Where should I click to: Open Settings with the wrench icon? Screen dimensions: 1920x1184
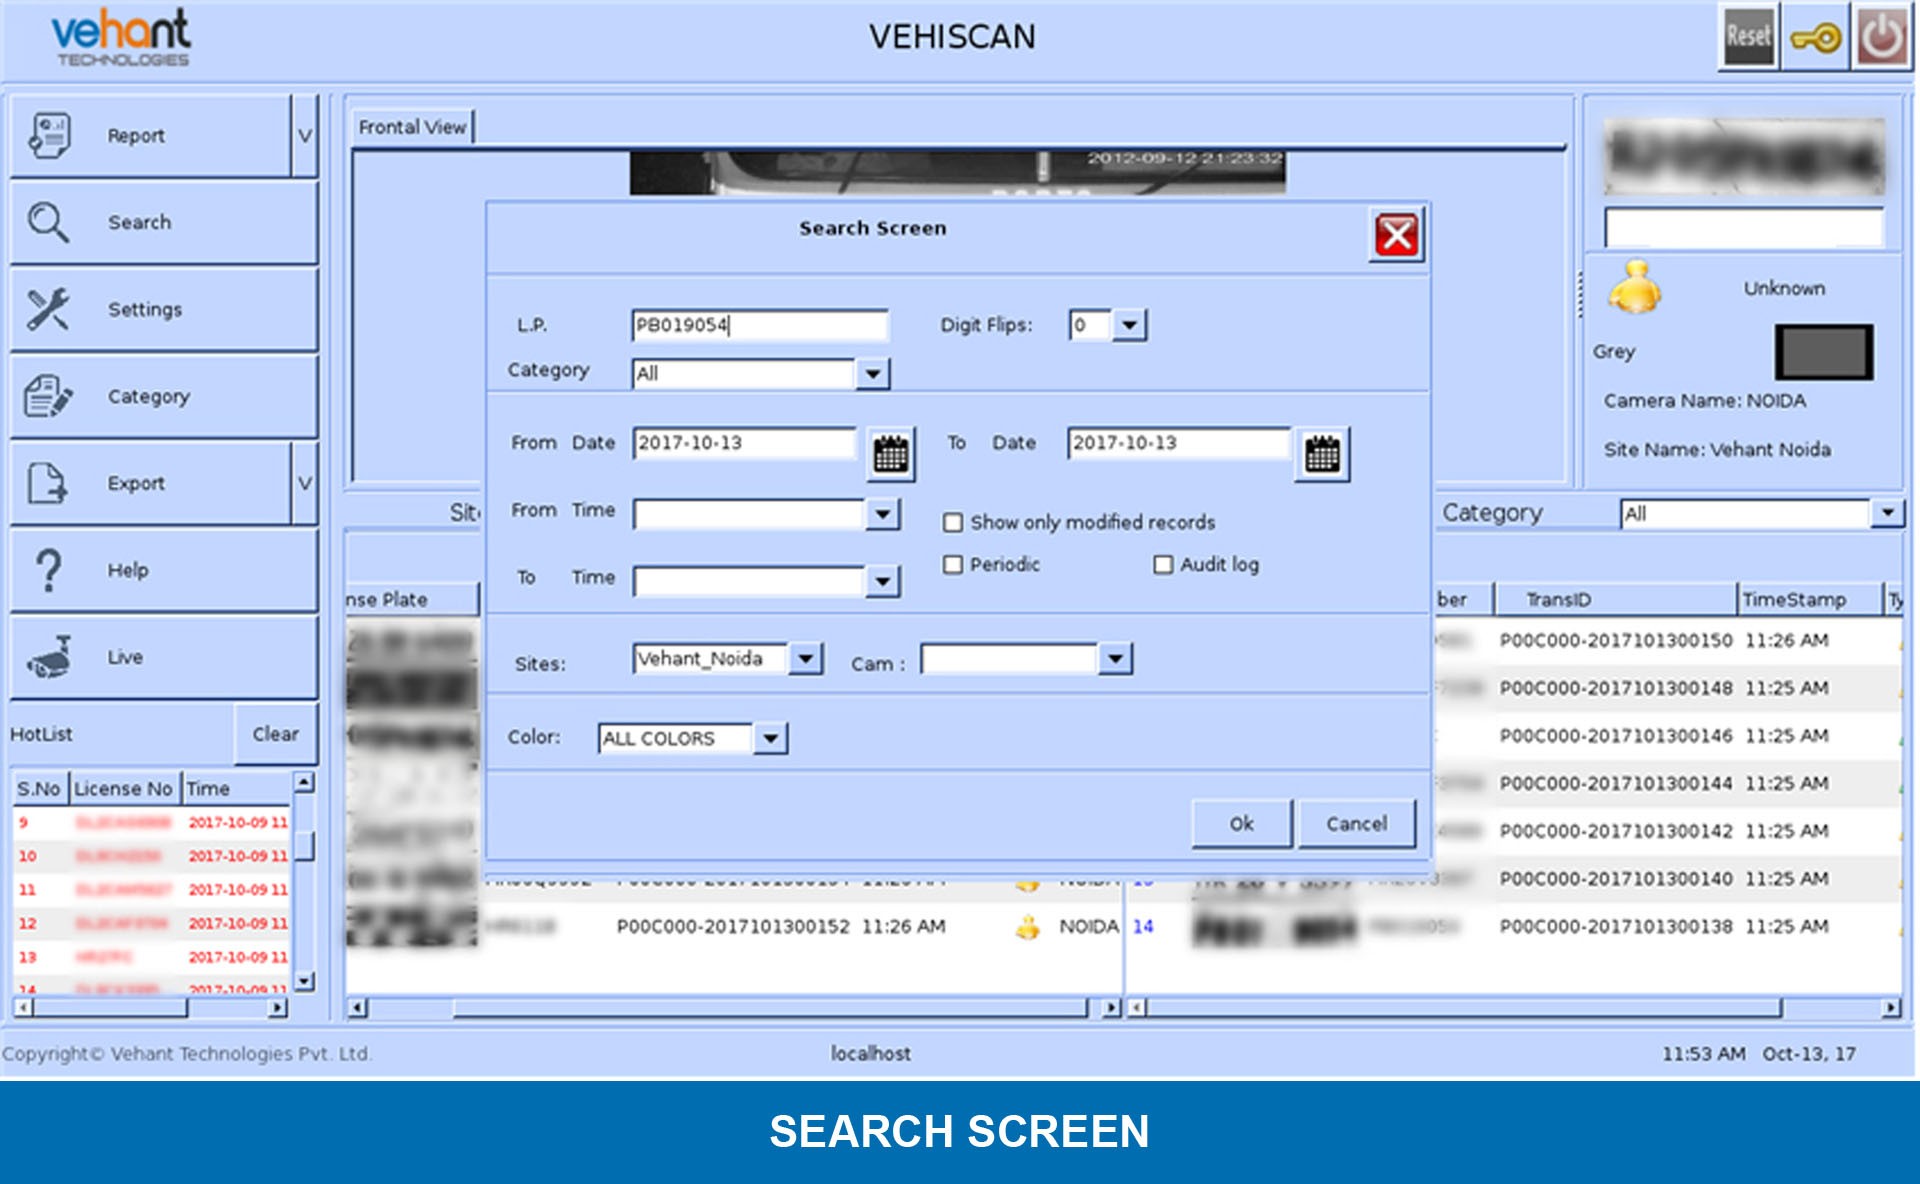tap(164, 309)
